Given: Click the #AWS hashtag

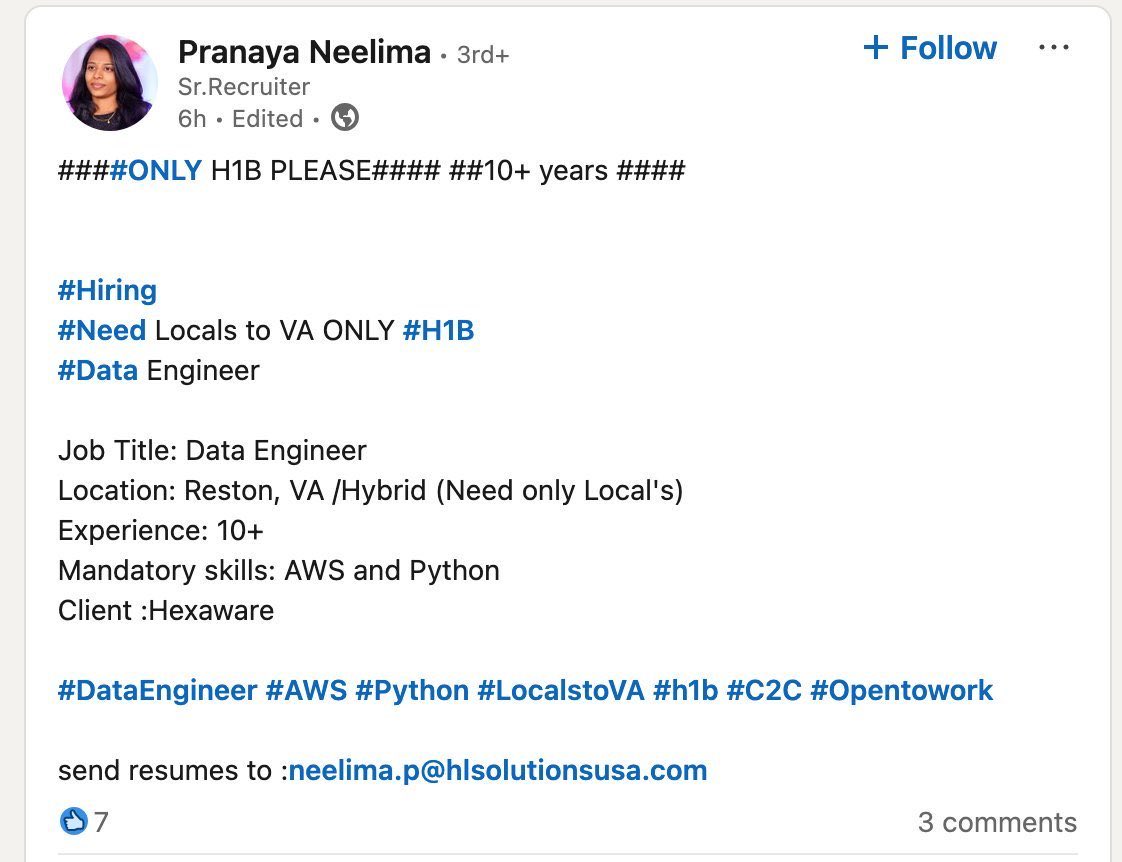Looking at the screenshot, I should pyautogui.click(x=306, y=690).
